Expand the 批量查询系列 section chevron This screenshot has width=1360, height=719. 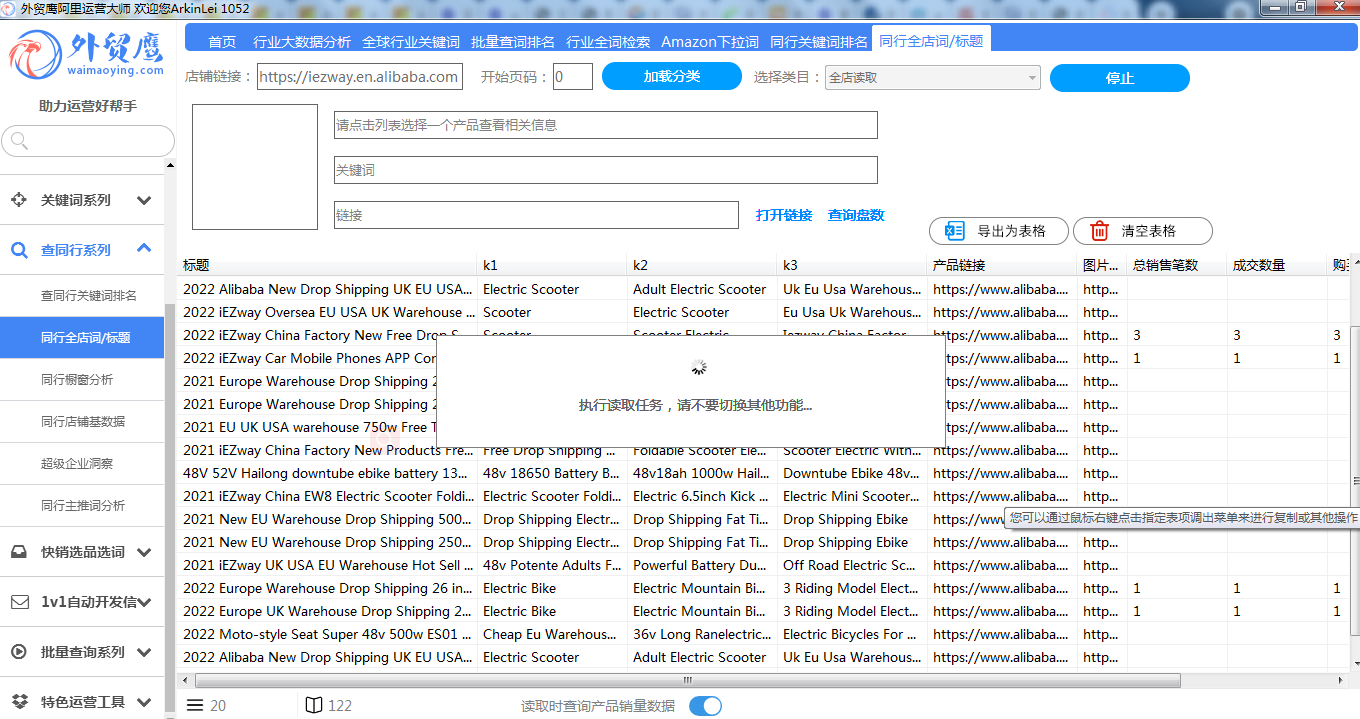144,652
